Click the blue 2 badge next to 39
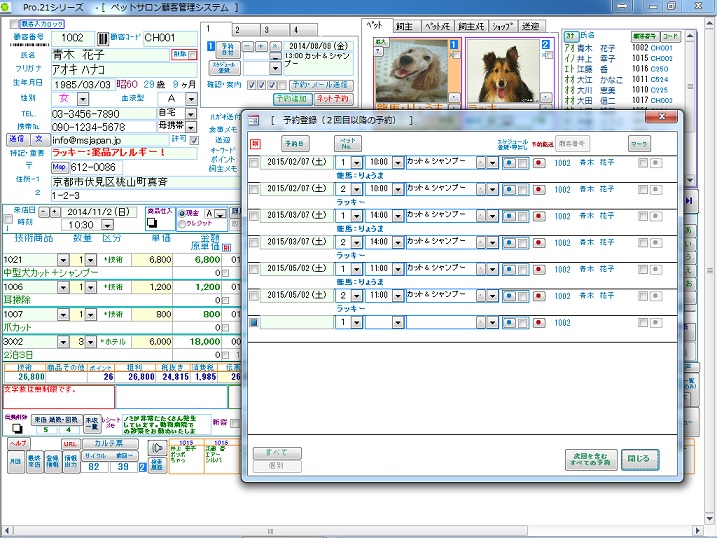 coord(142,467)
